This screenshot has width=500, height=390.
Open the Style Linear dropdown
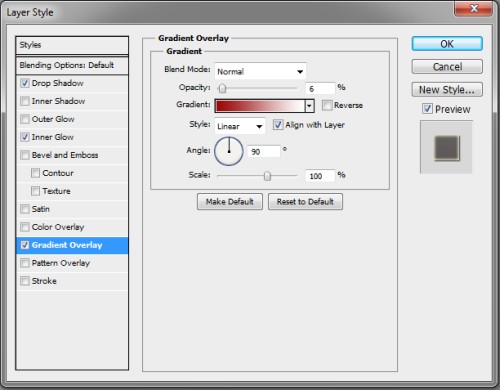(240, 126)
